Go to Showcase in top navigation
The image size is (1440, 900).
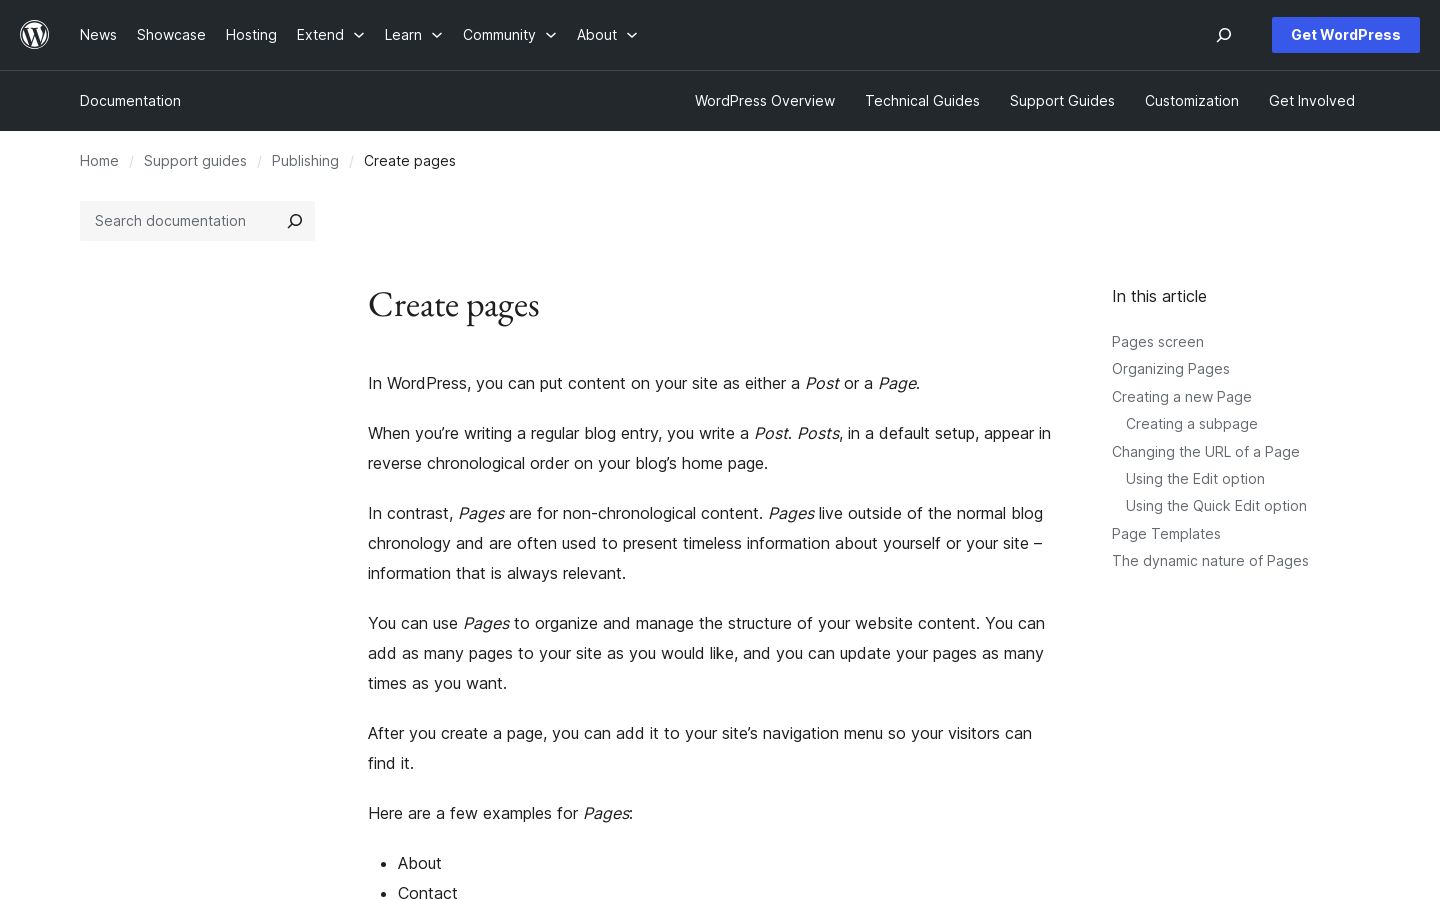171,35
